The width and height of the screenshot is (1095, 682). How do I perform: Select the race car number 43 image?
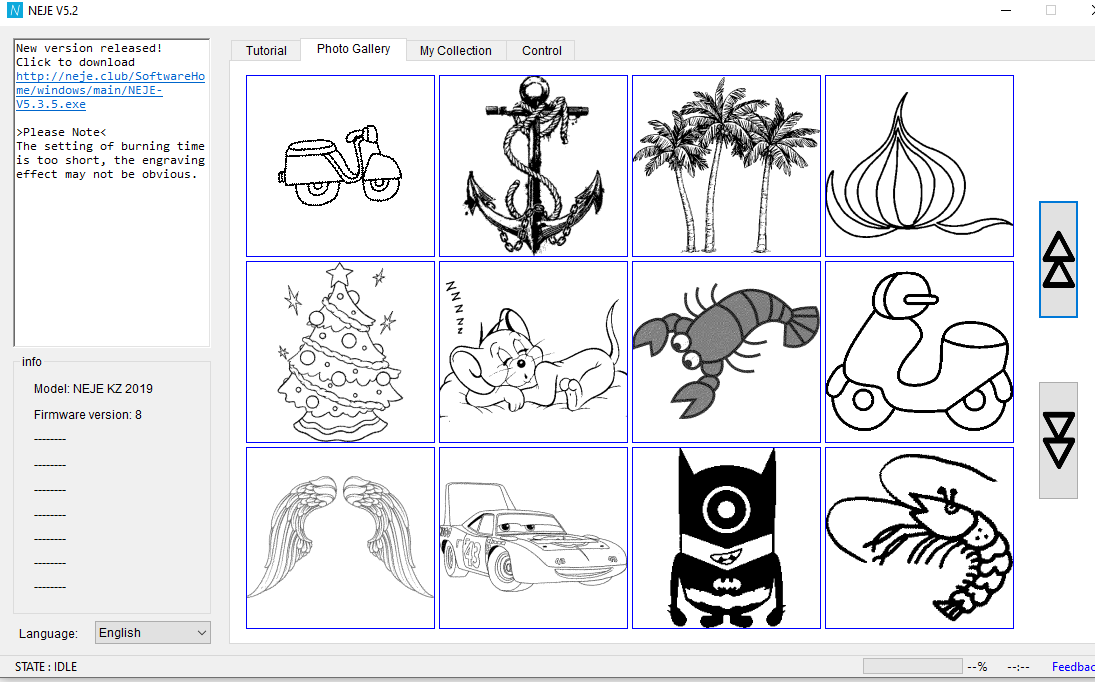(x=533, y=538)
